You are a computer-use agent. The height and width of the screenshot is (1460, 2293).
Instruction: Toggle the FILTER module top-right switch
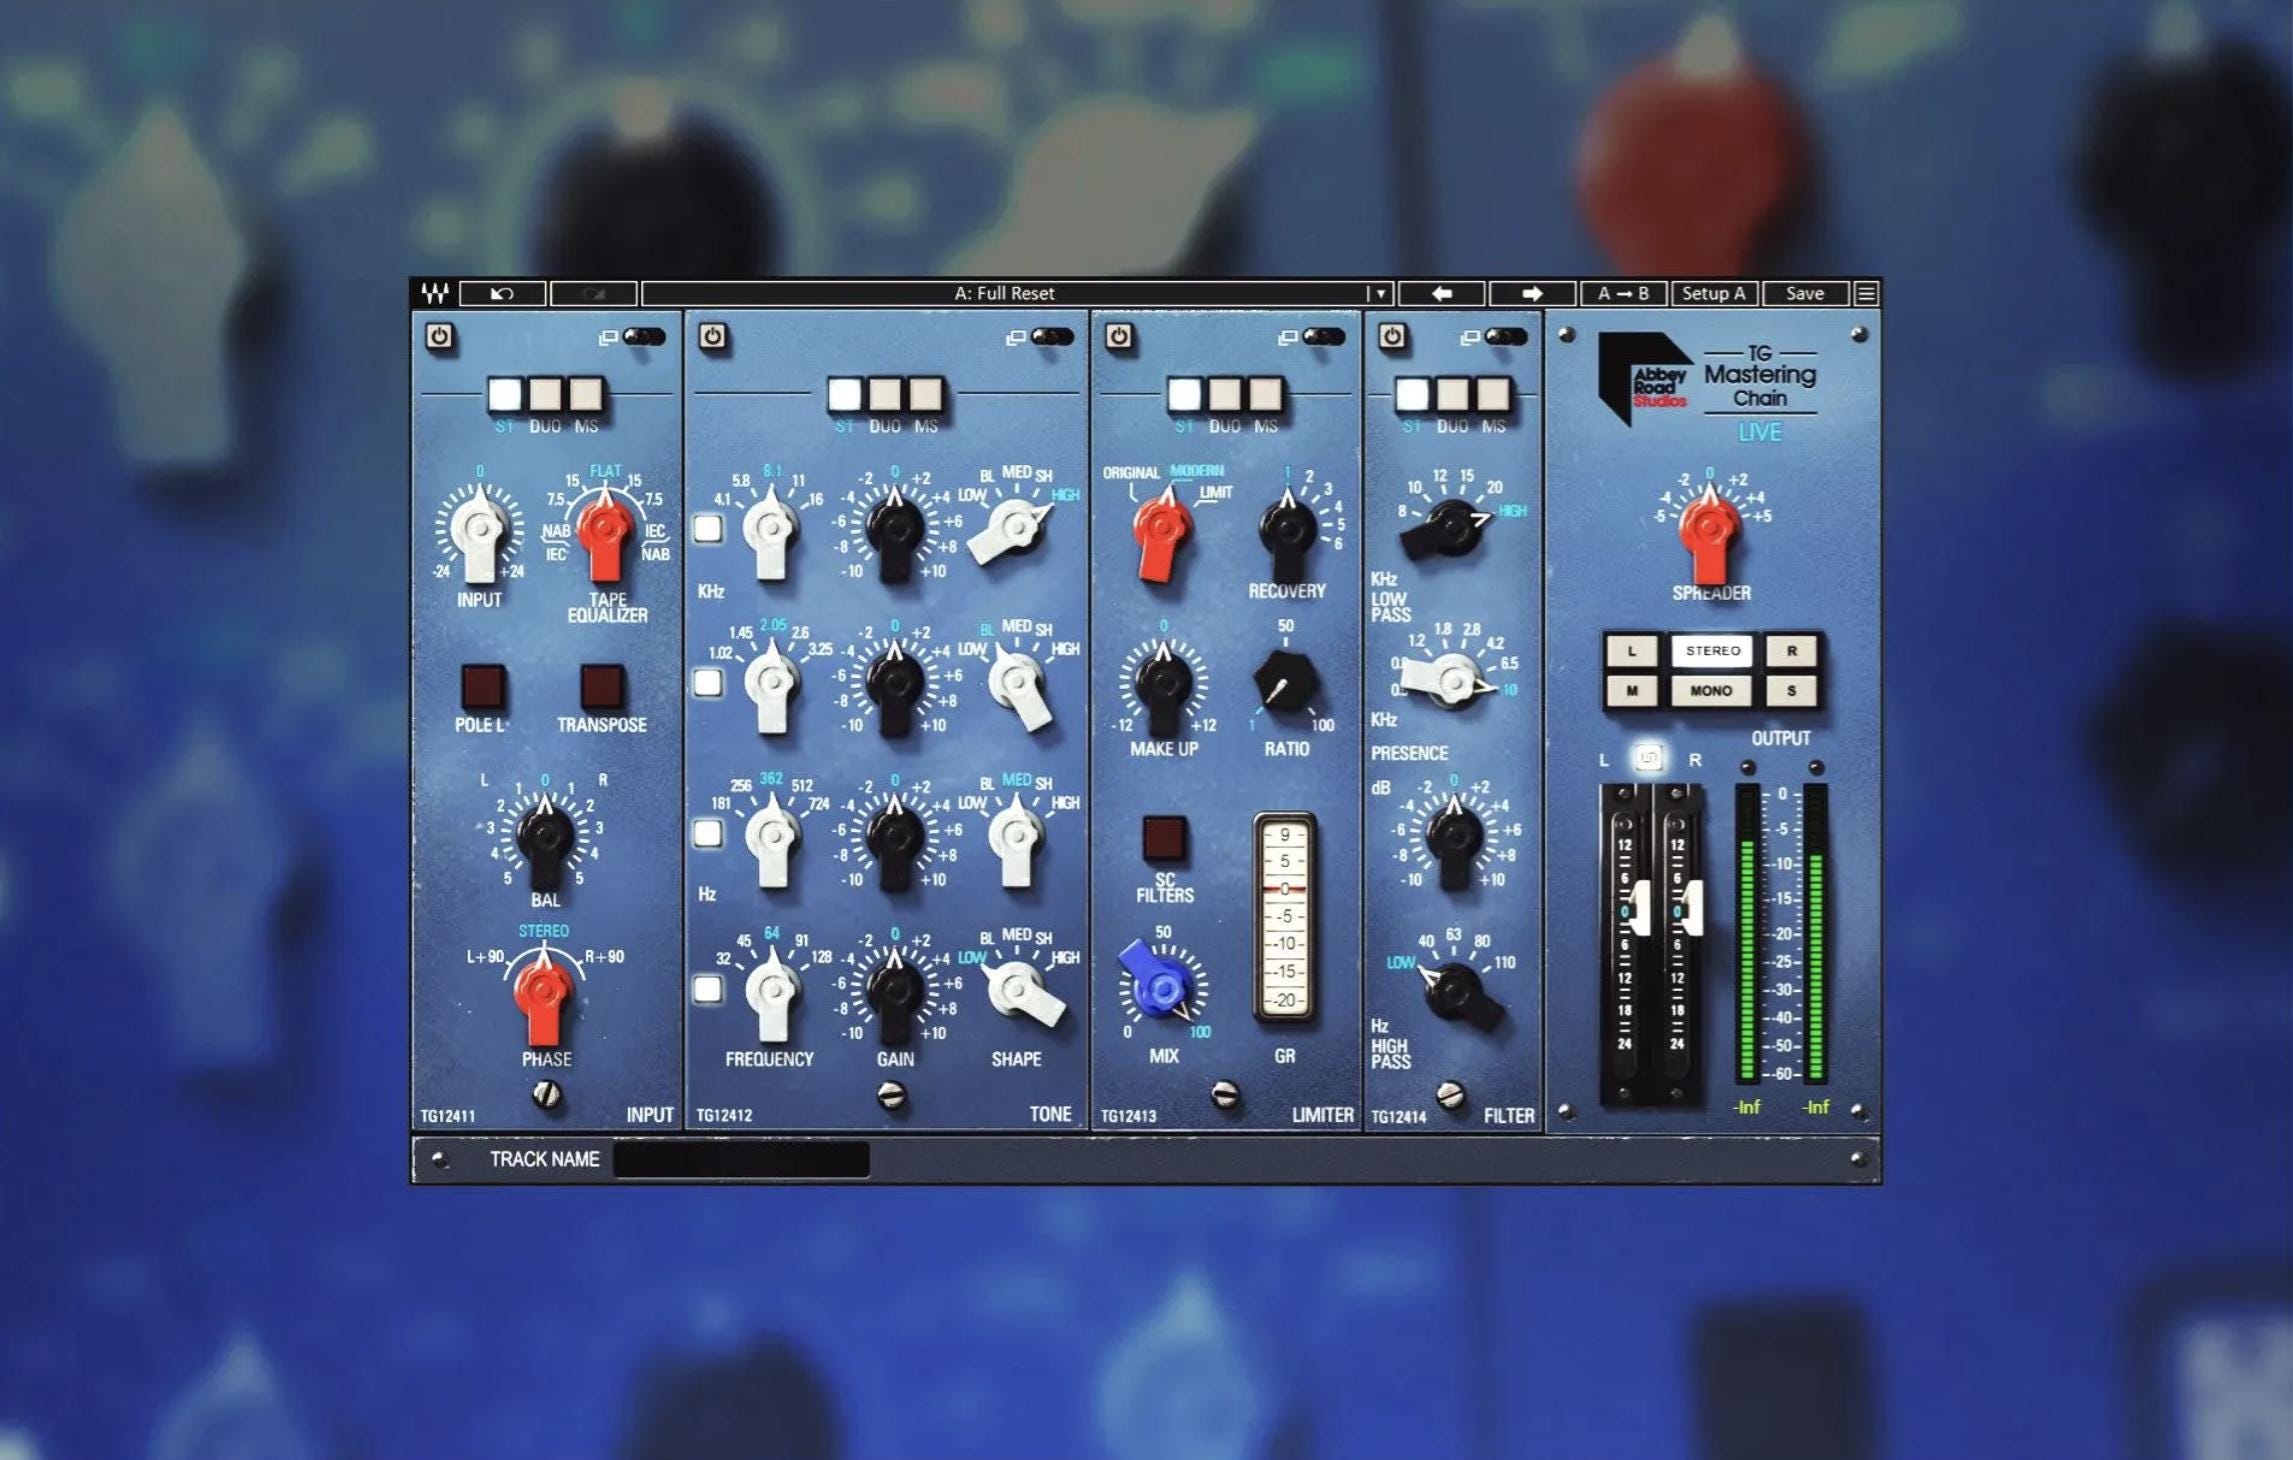coord(1507,337)
